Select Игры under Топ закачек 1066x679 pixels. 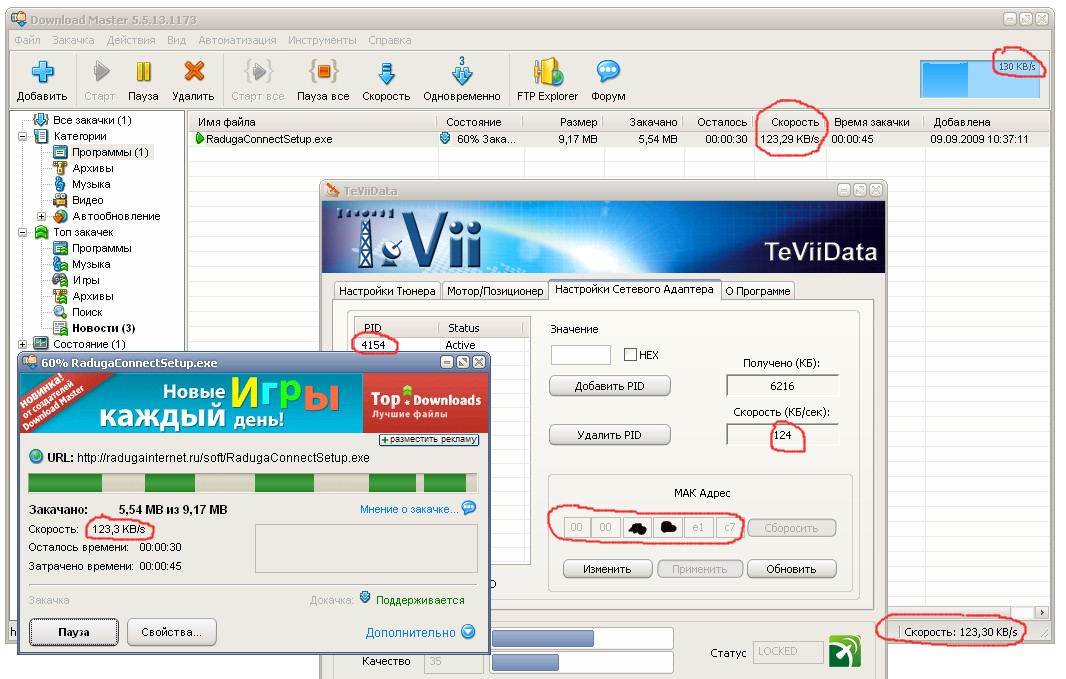tap(86, 280)
